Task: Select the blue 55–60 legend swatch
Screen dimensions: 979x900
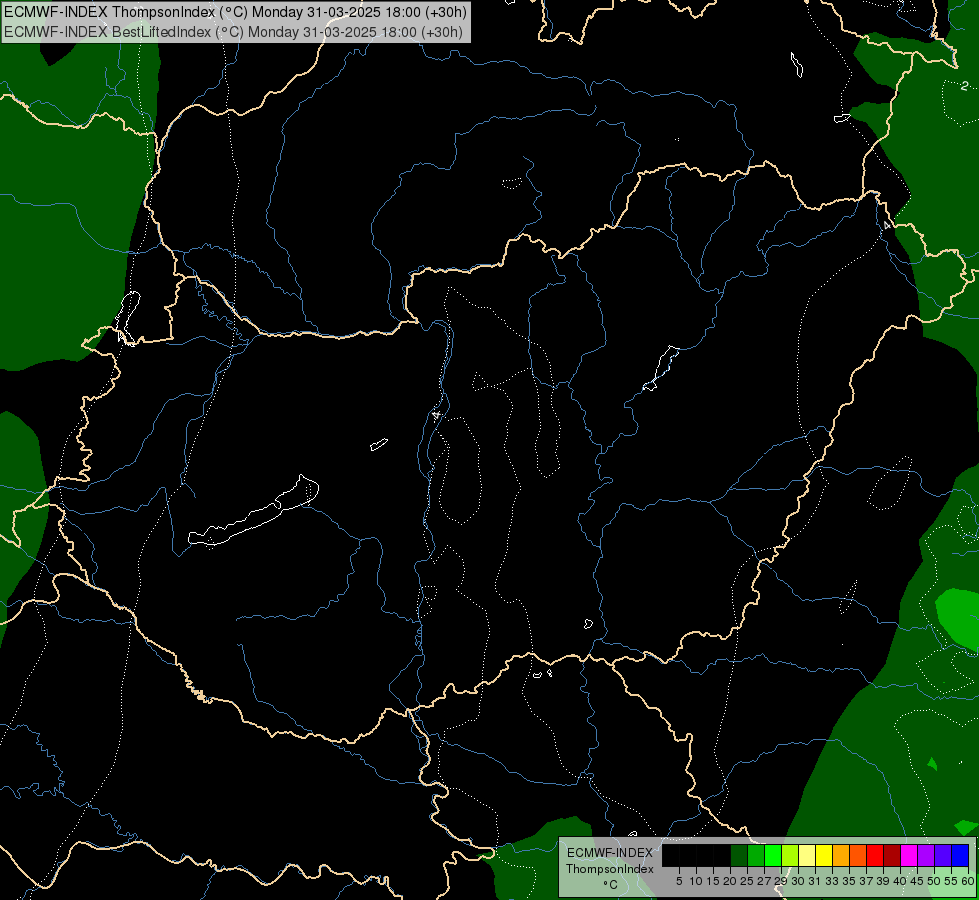Action: (x=960, y=856)
